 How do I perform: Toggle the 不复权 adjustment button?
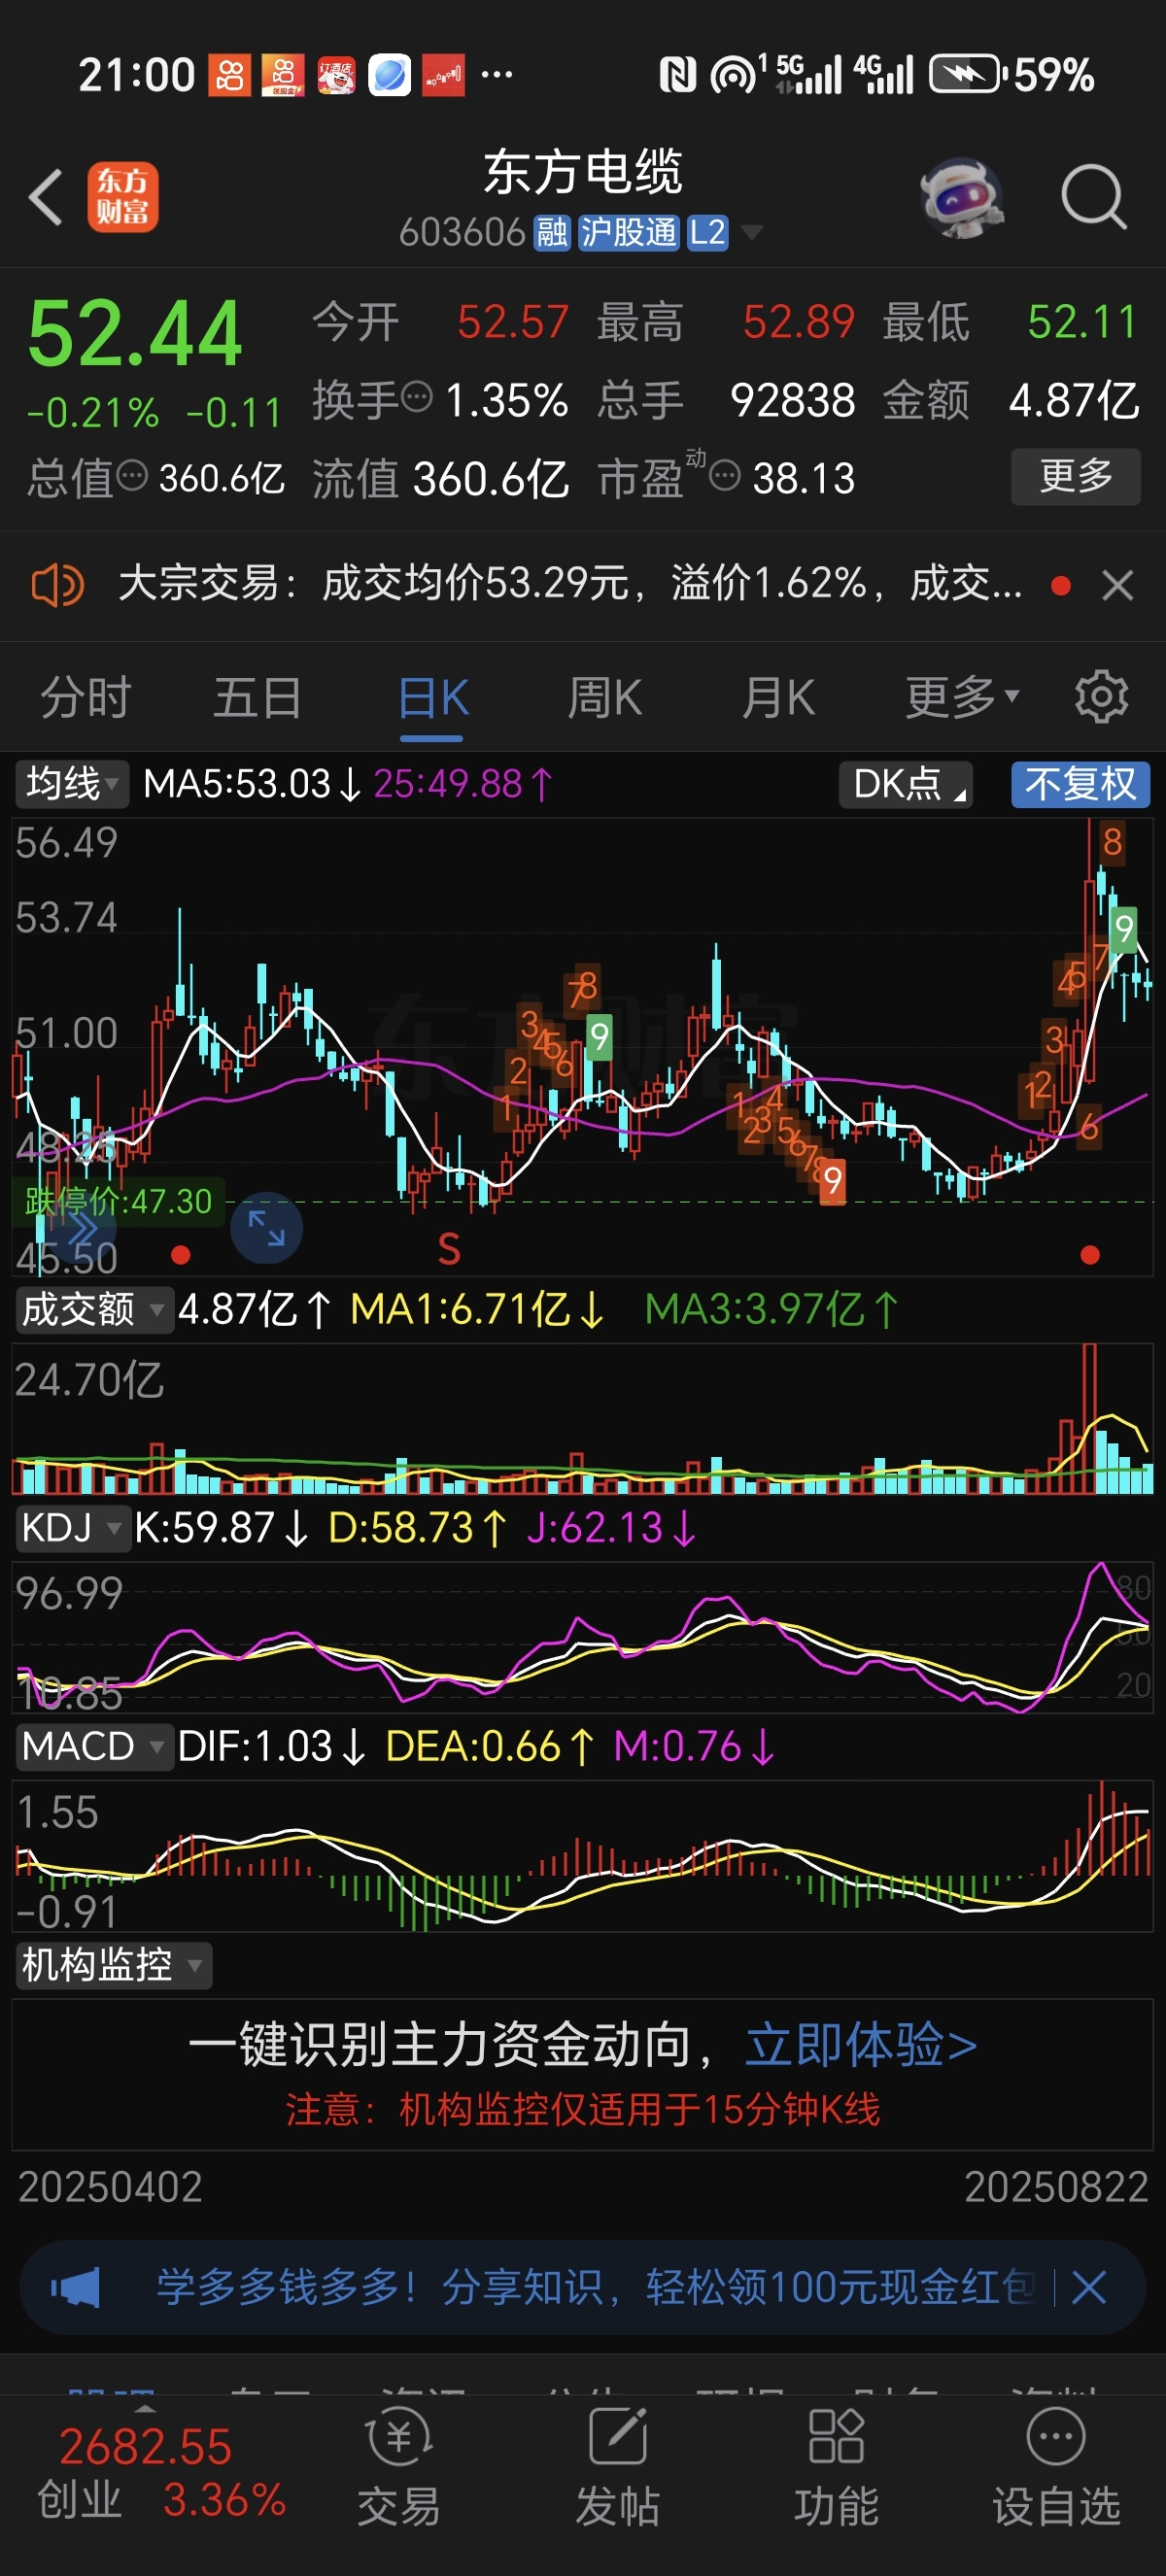(x=1080, y=784)
